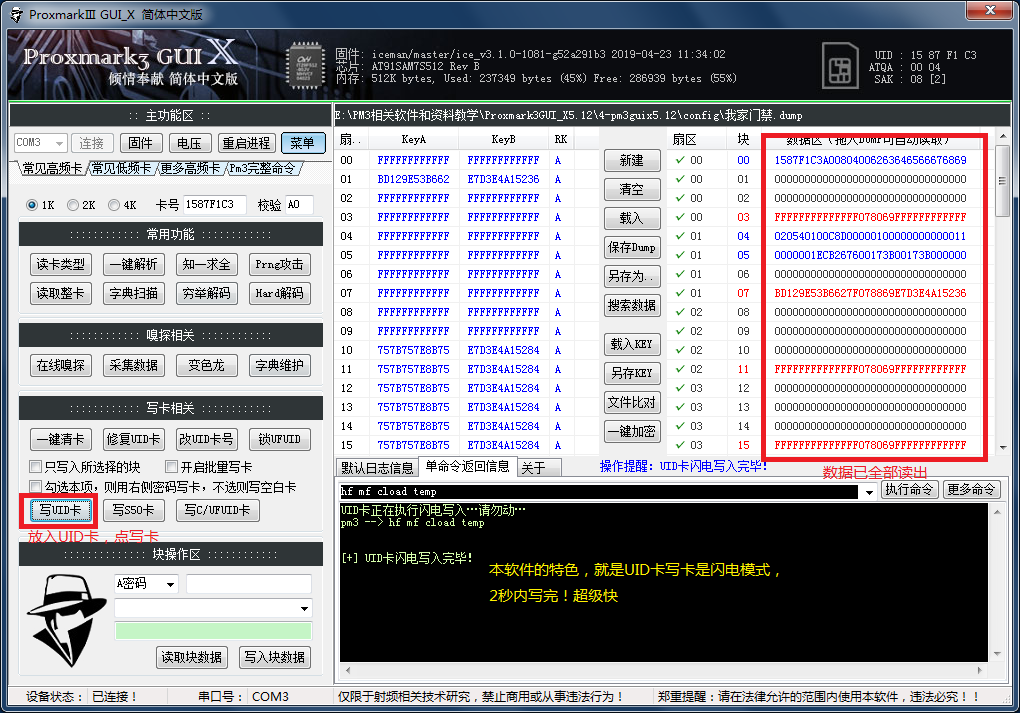Screen dimensions: 1020x713
Task: Click the console output vertical scrollbar
Action: coord(997,583)
